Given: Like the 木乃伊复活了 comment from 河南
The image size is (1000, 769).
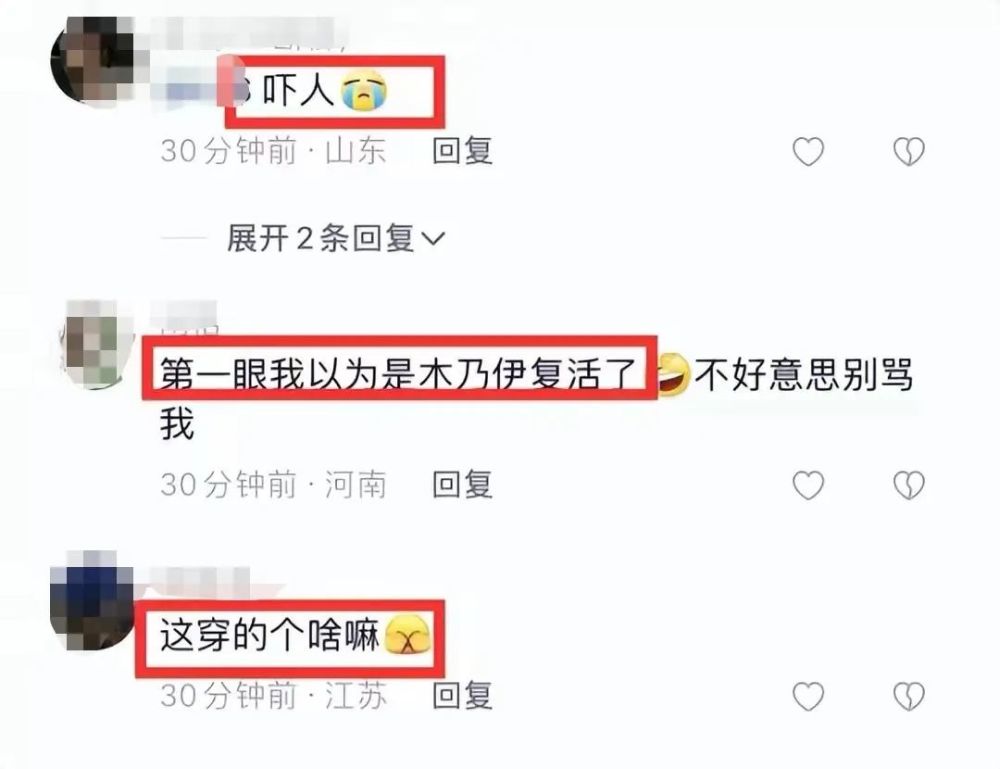Looking at the screenshot, I should pos(808,485).
